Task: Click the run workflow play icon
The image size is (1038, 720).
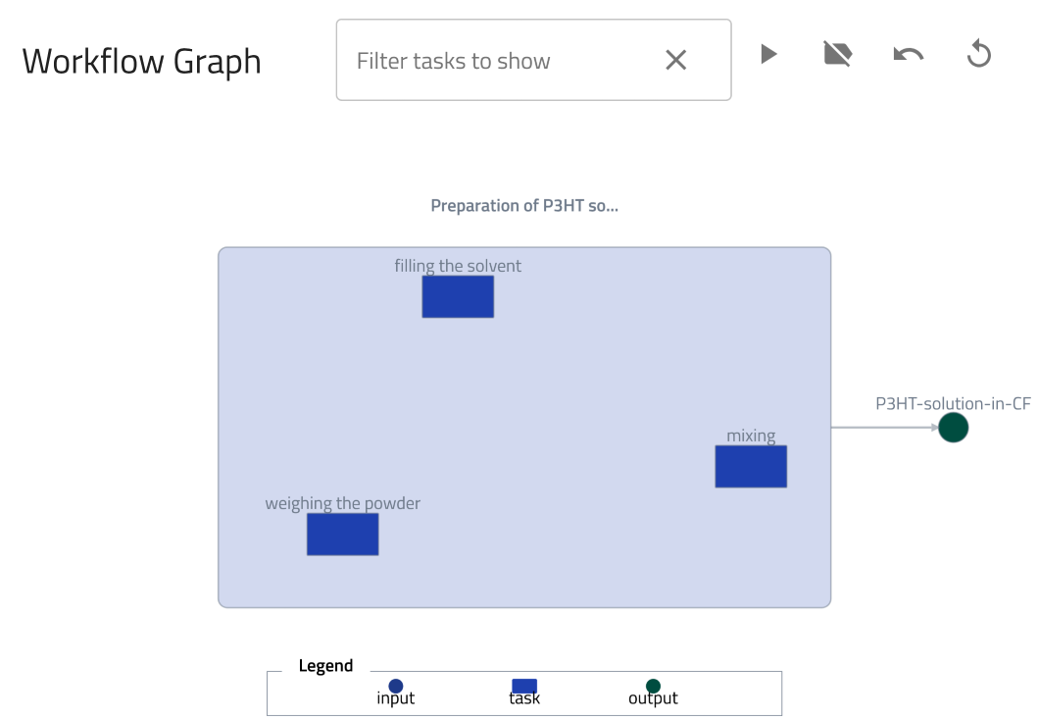Action: pos(768,54)
